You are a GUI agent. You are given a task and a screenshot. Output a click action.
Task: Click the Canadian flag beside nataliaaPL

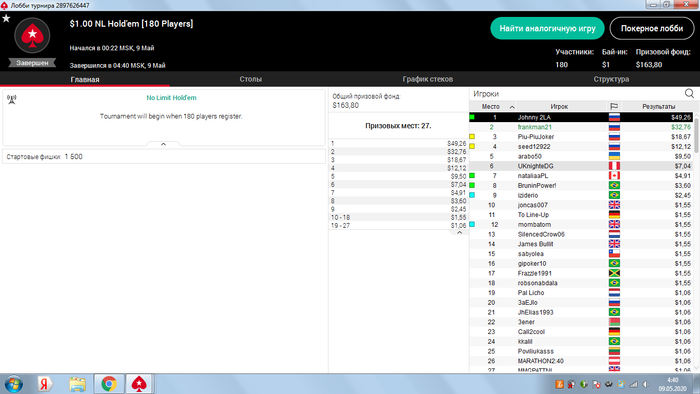pyautogui.click(x=614, y=176)
